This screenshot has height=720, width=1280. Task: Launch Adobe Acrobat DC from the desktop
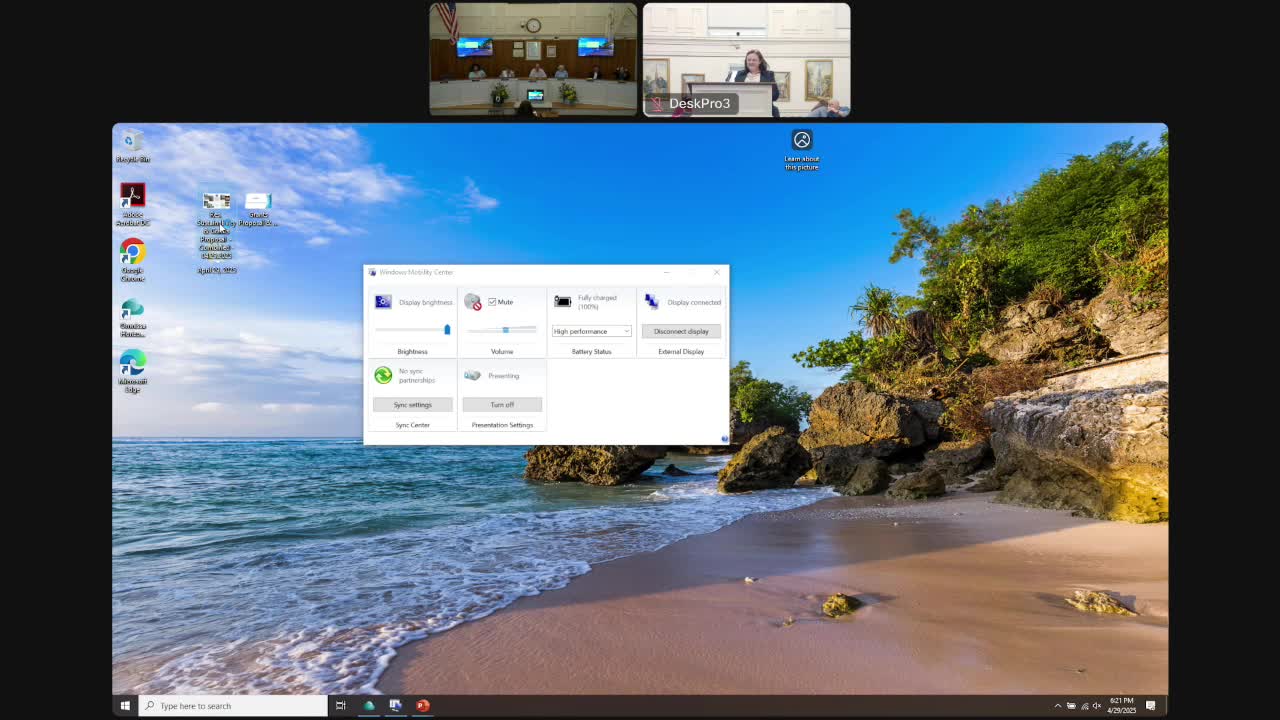tap(132, 204)
